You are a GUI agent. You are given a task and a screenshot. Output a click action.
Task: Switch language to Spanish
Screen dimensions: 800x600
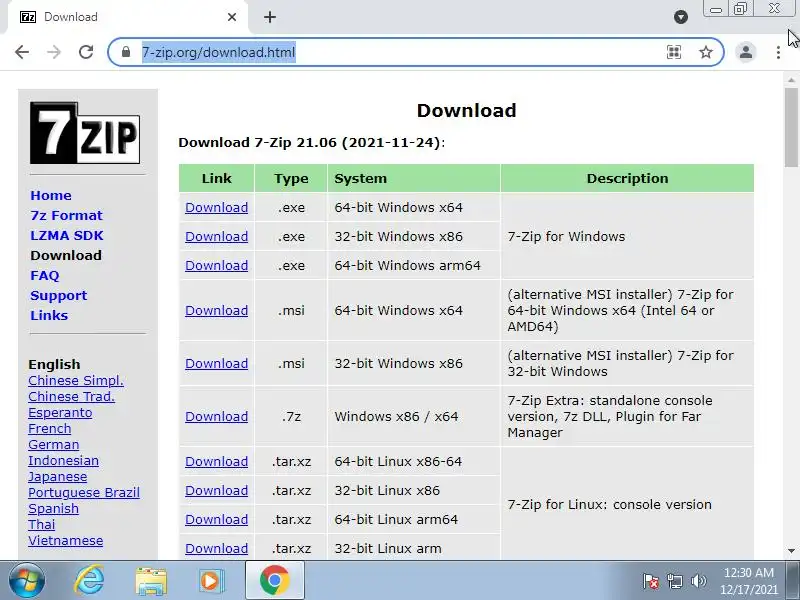click(x=53, y=509)
